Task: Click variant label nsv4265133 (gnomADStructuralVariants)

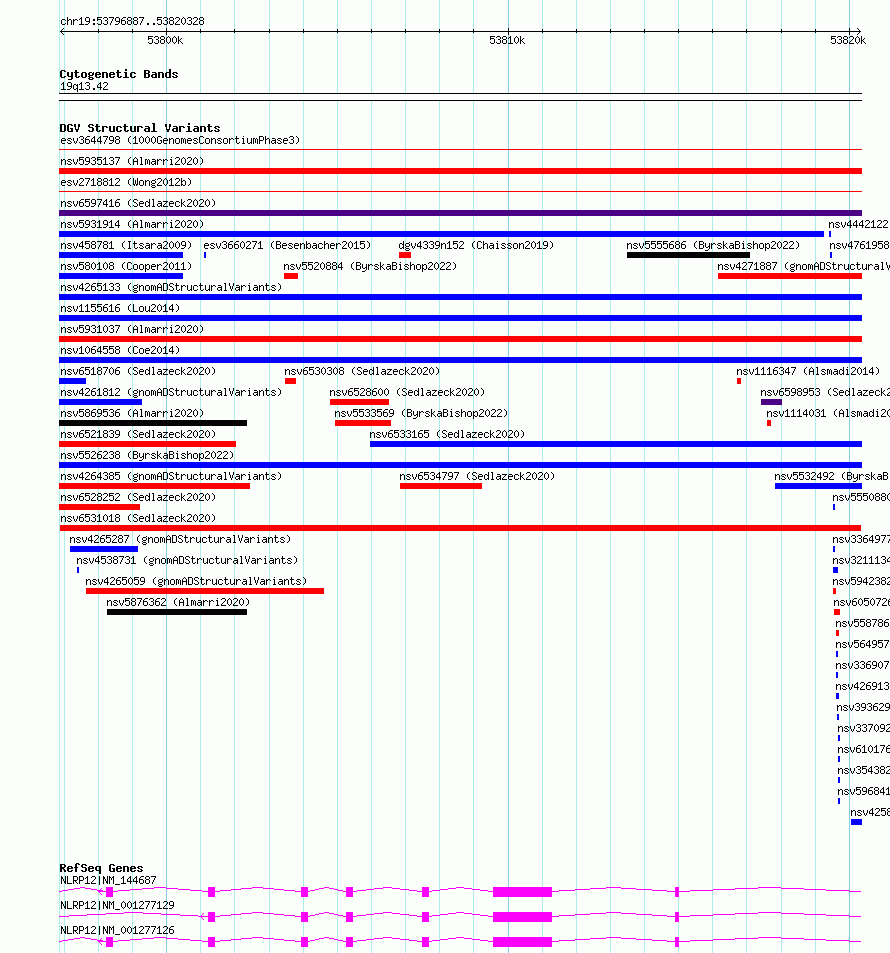Action: pyautogui.click(x=171, y=287)
